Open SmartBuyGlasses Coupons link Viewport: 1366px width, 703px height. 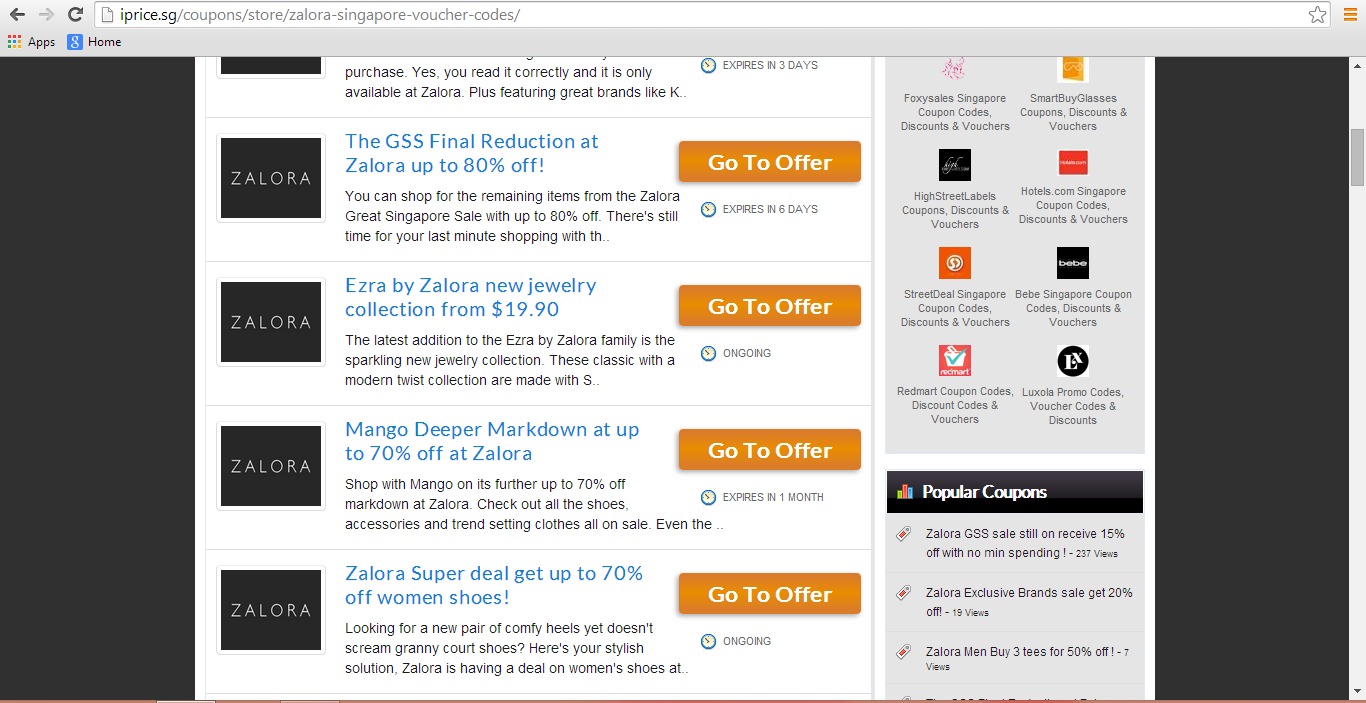pos(1073,112)
